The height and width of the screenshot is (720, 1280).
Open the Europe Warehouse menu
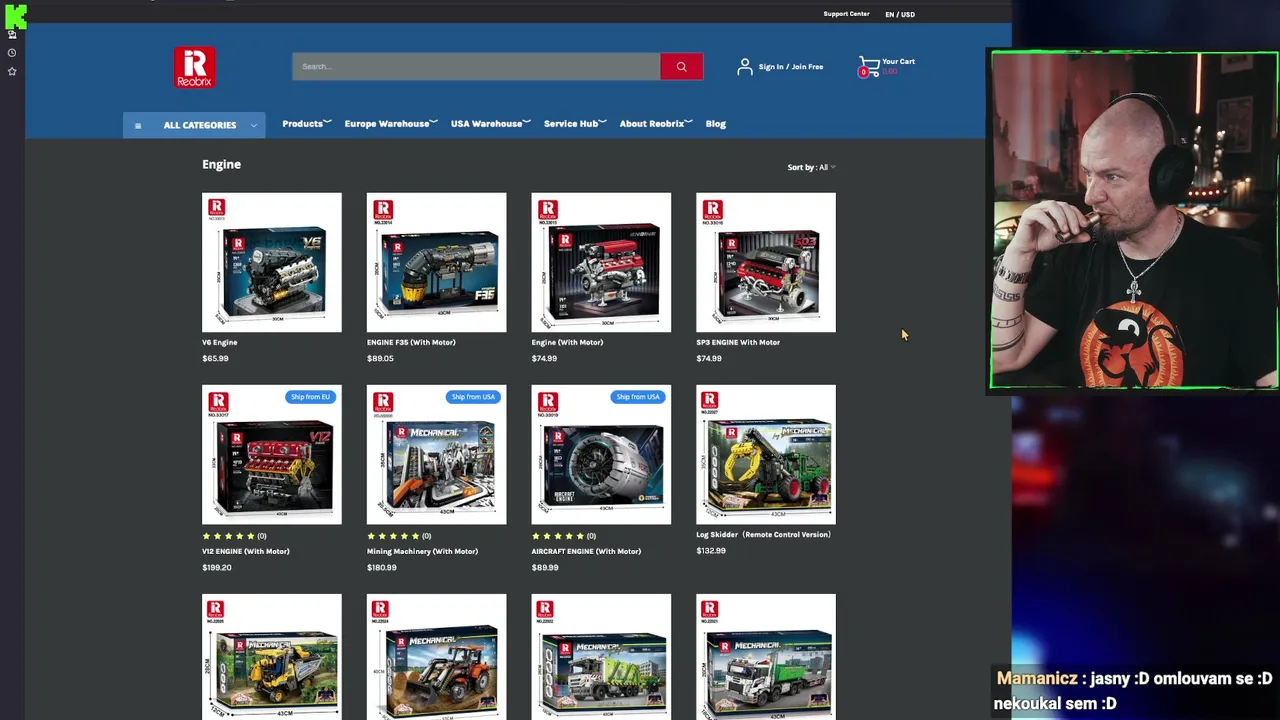pyautogui.click(x=391, y=124)
